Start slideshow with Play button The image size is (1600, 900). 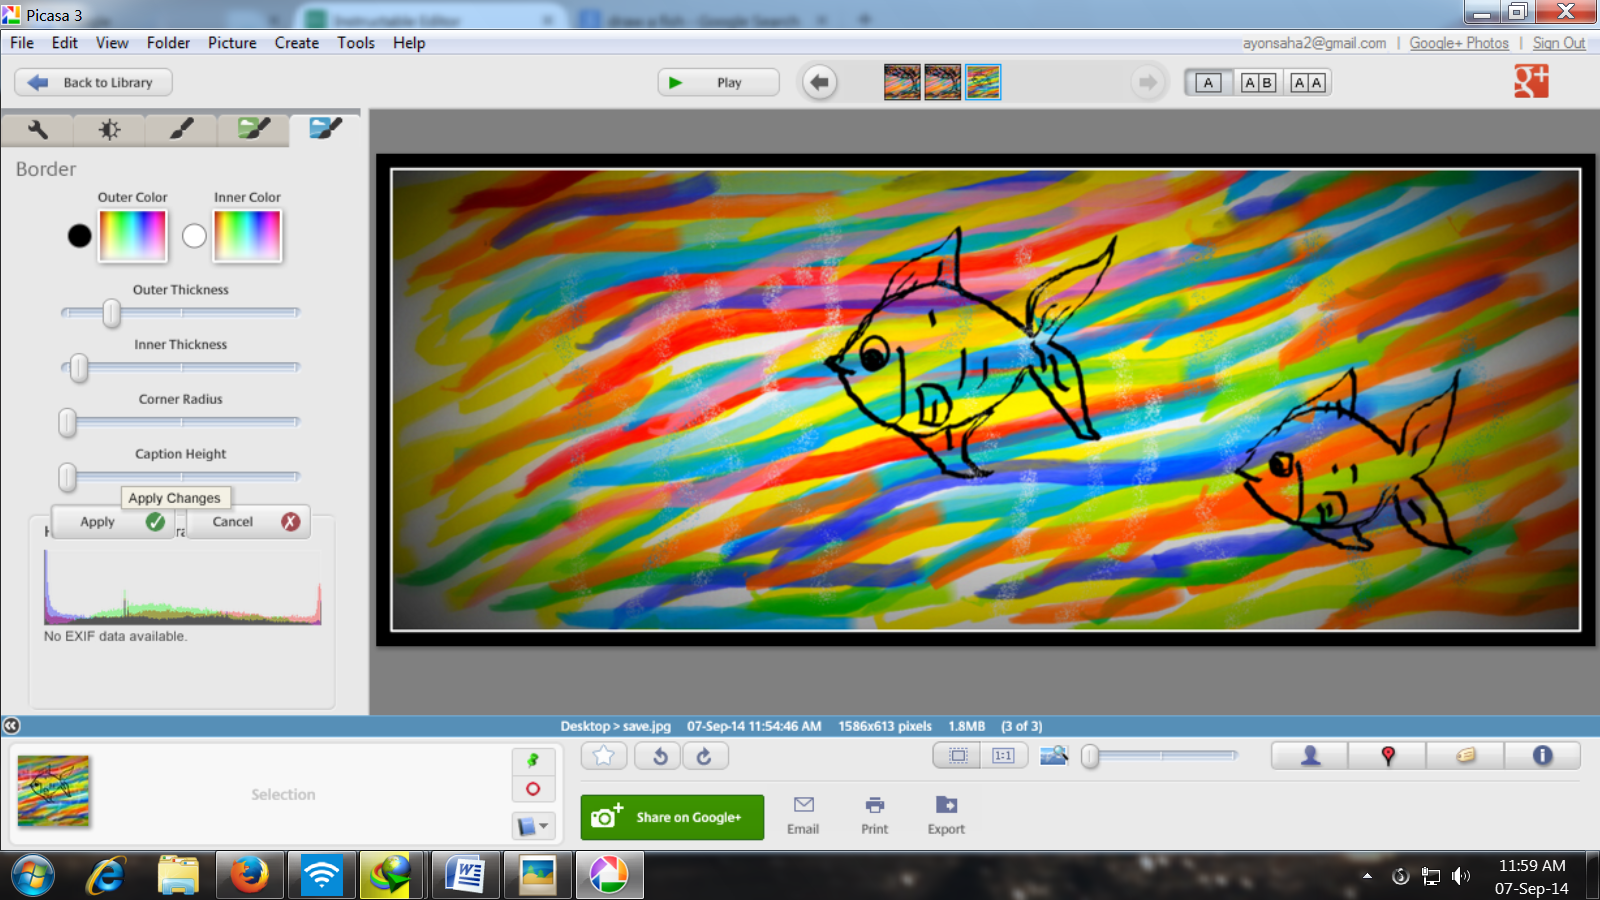click(x=718, y=82)
